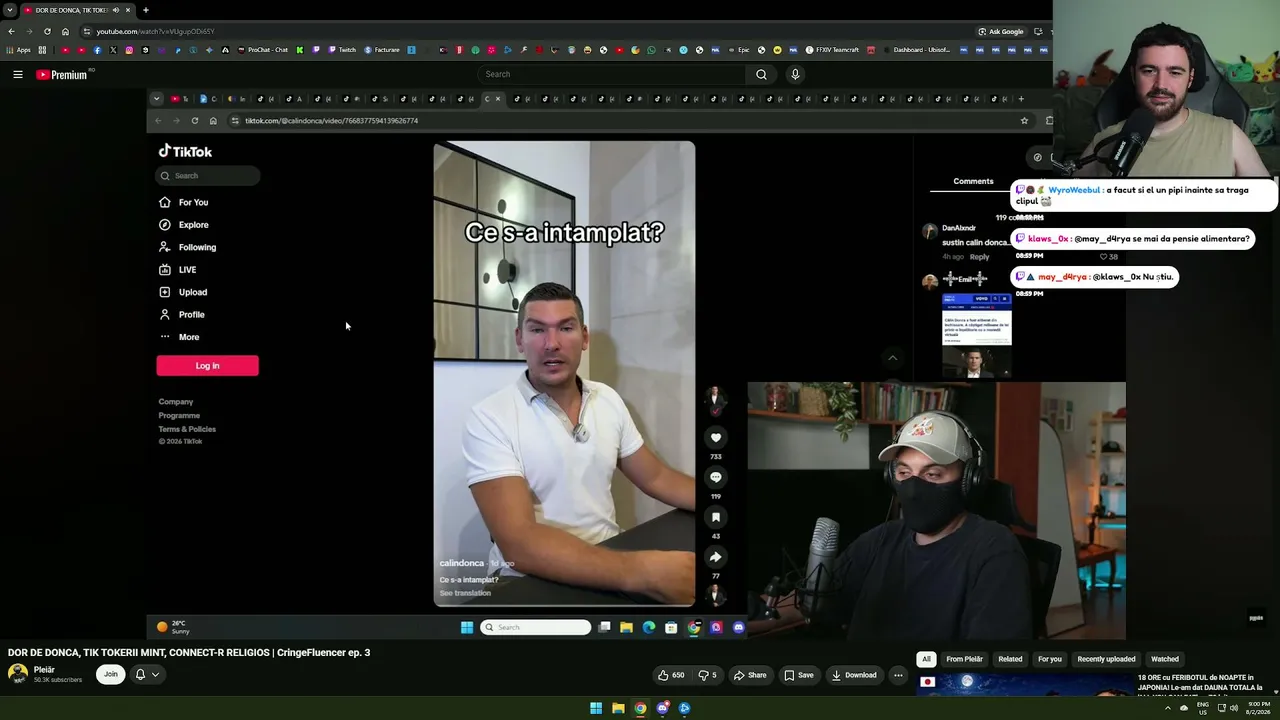Click the red TikTok Log in button

coord(207,366)
